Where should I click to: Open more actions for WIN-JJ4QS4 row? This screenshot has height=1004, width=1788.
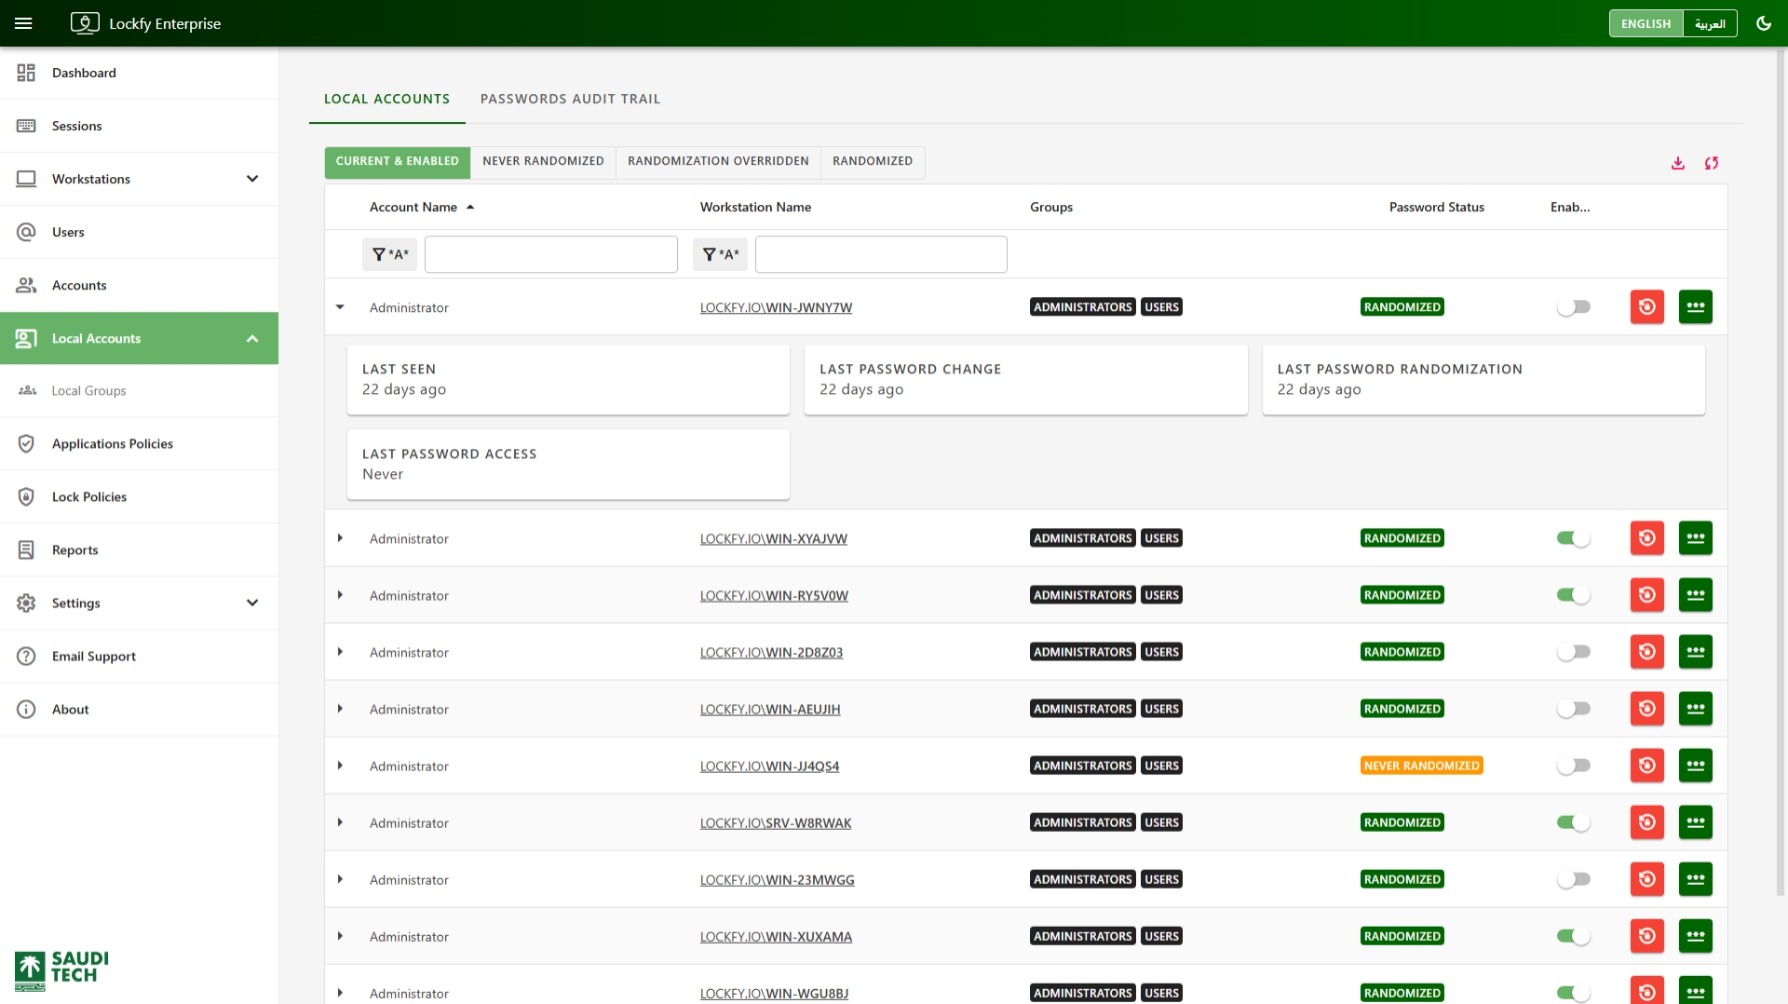1696,766
